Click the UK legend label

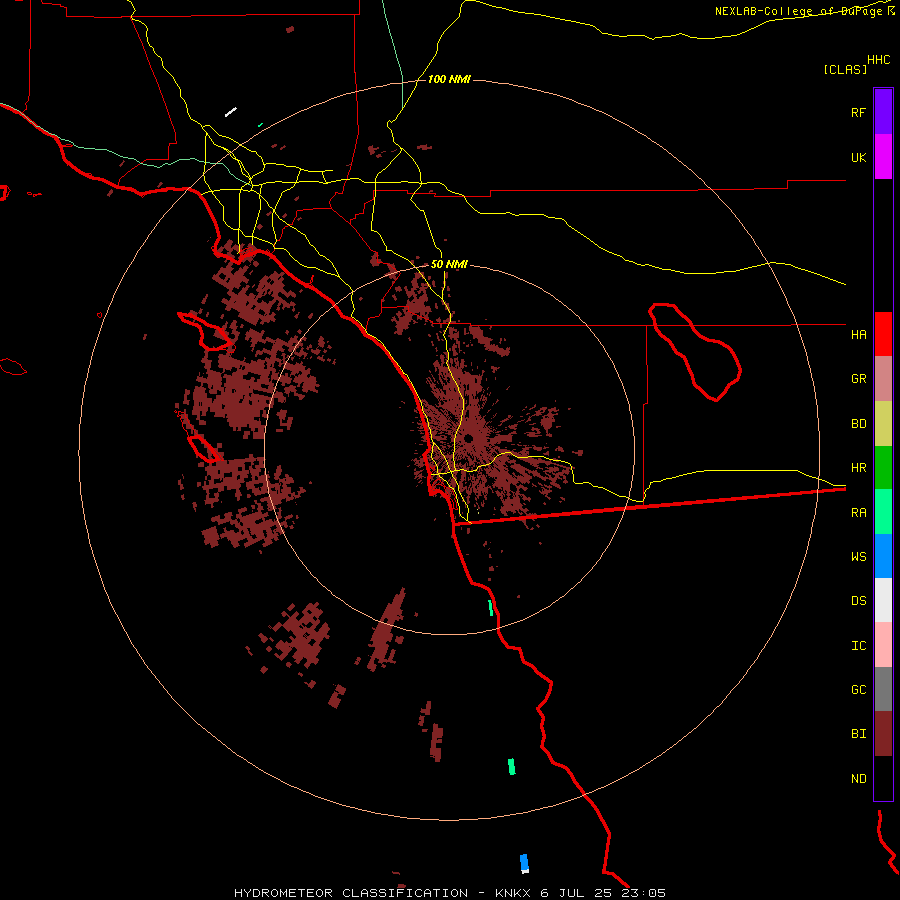coord(858,157)
